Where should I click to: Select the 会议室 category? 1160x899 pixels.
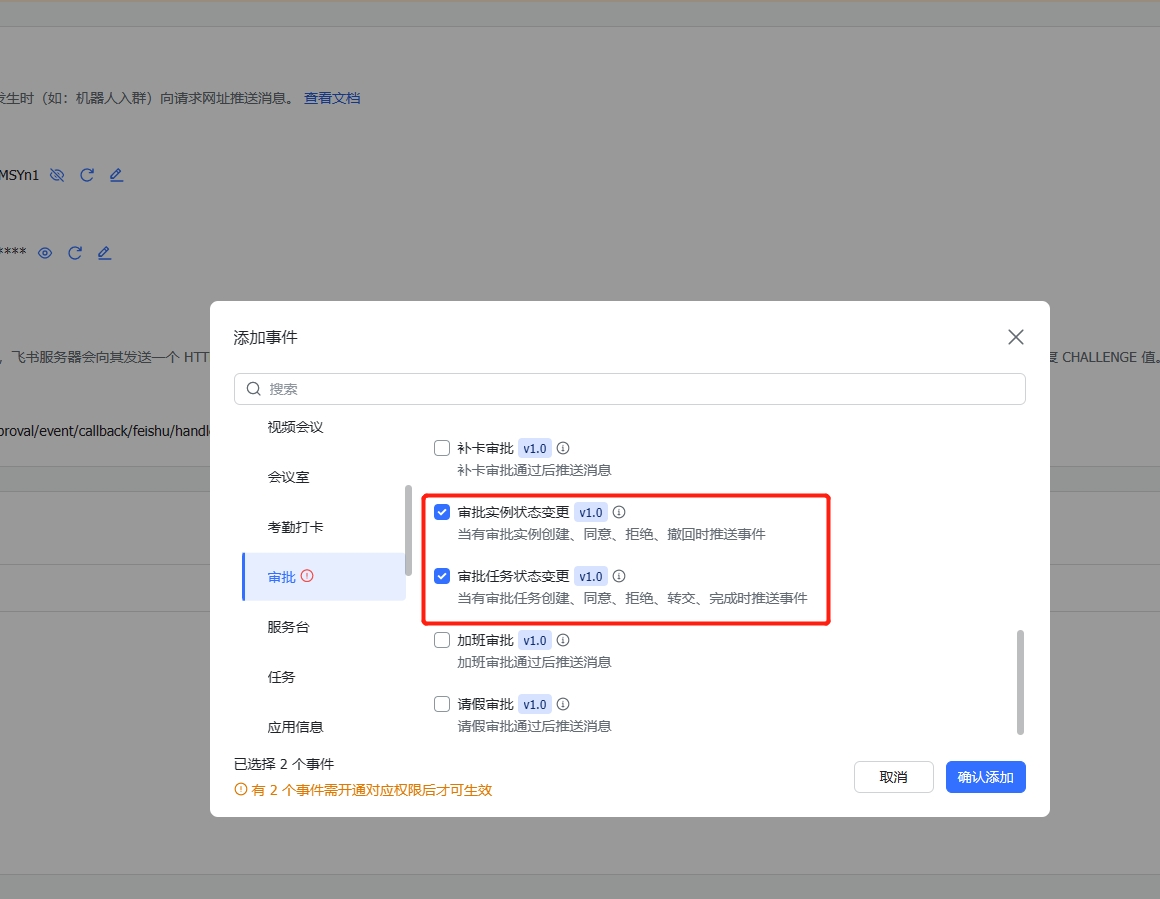289,477
